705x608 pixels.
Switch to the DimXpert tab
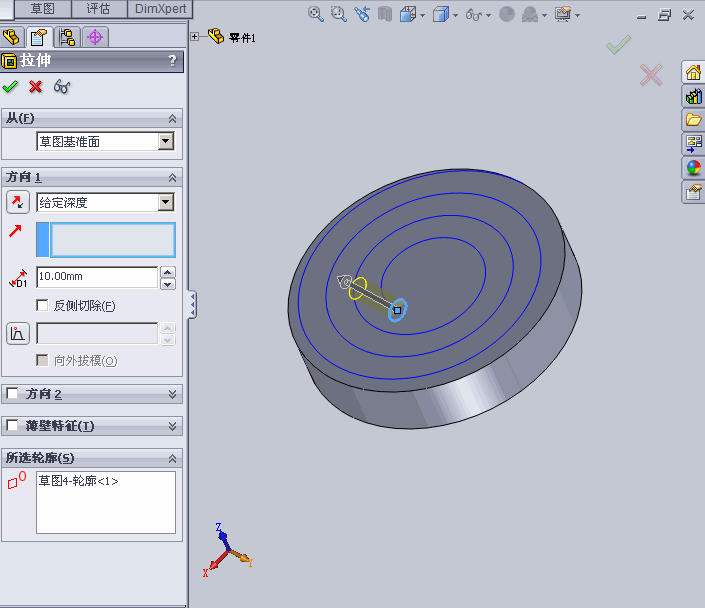click(160, 9)
